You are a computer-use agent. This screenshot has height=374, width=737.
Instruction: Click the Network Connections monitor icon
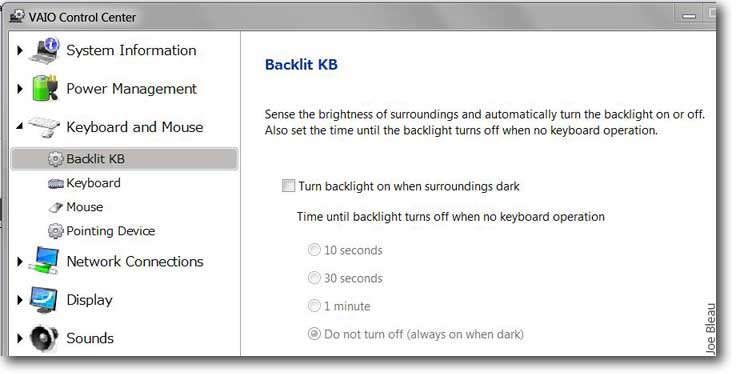click(44, 261)
